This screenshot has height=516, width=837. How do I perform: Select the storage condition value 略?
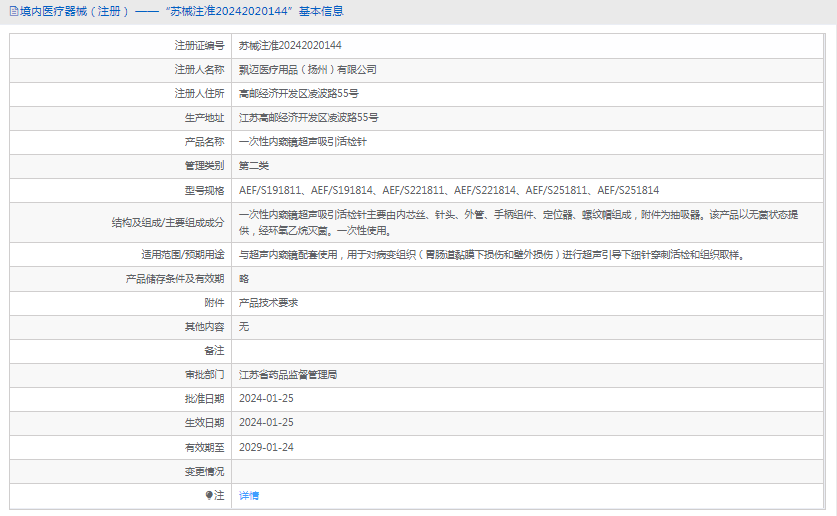[244, 279]
